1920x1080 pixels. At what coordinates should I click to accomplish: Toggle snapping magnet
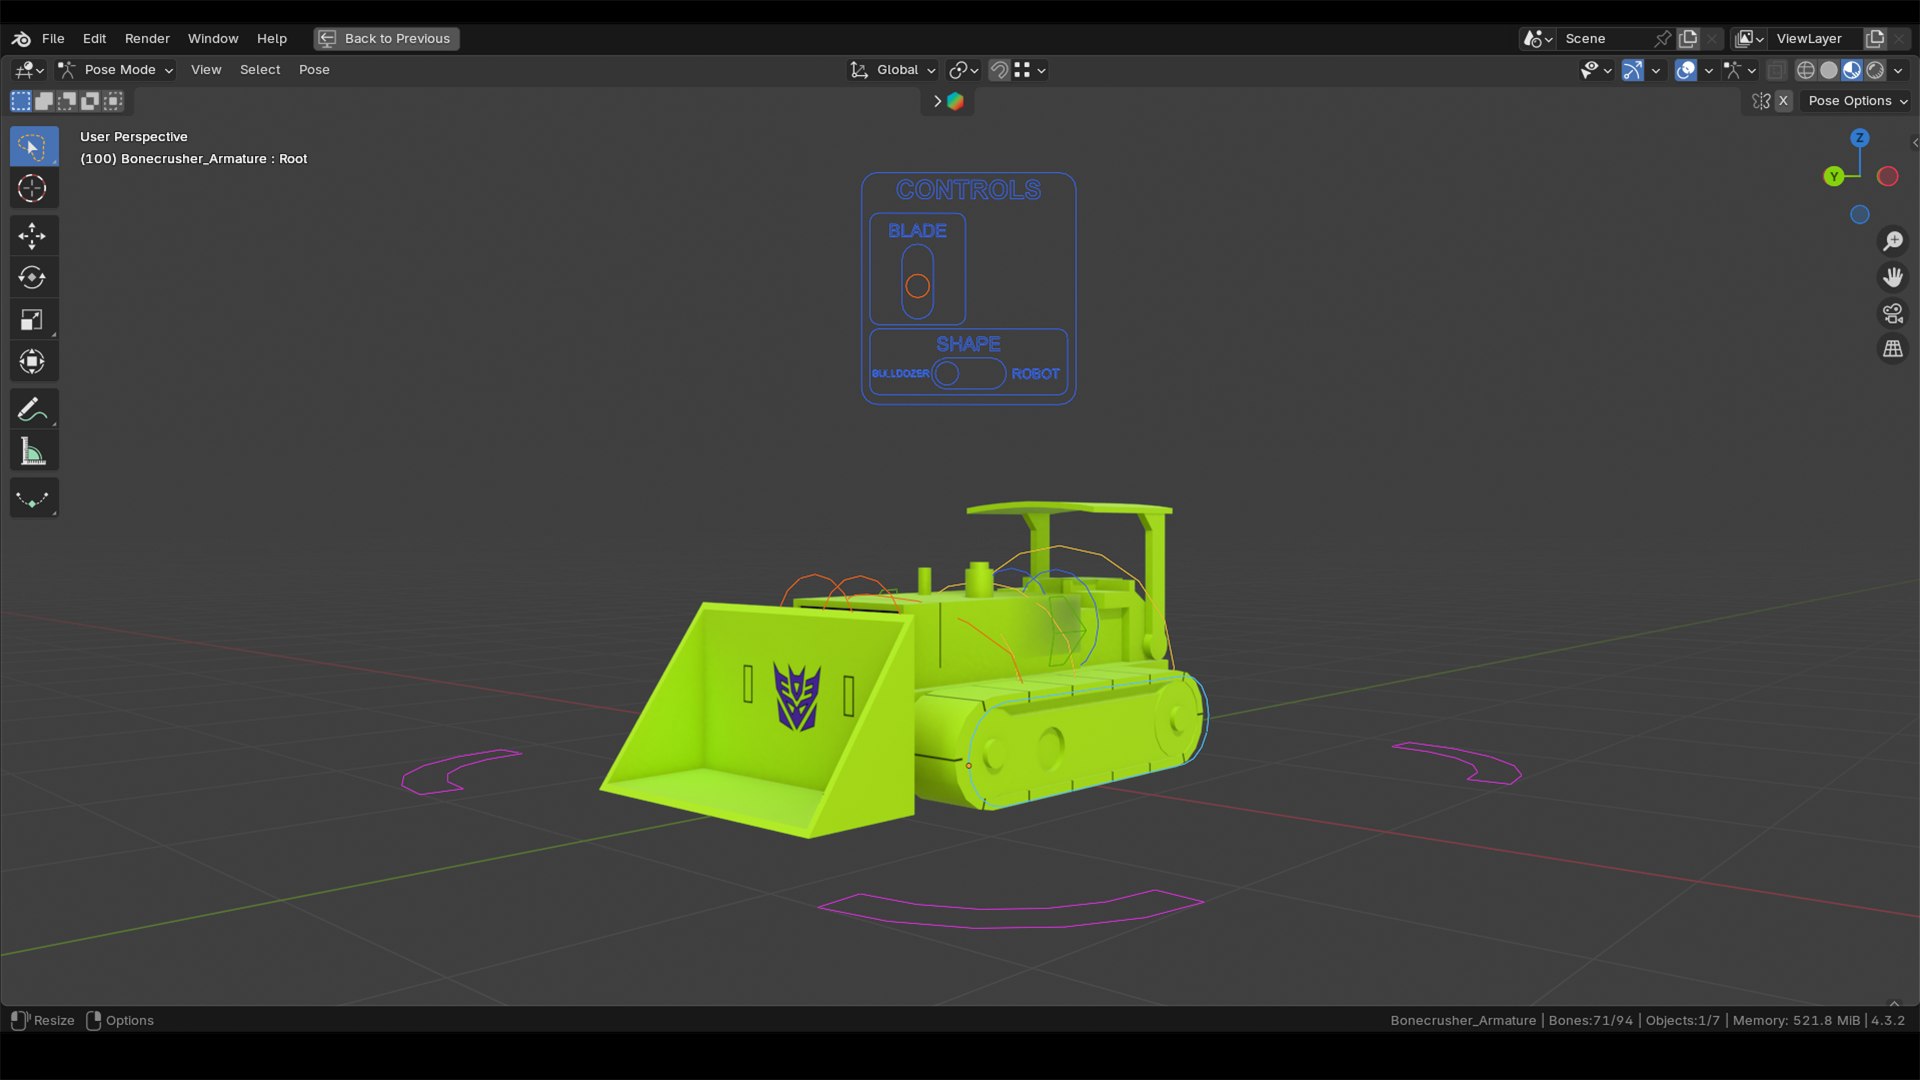click(999, 70)
